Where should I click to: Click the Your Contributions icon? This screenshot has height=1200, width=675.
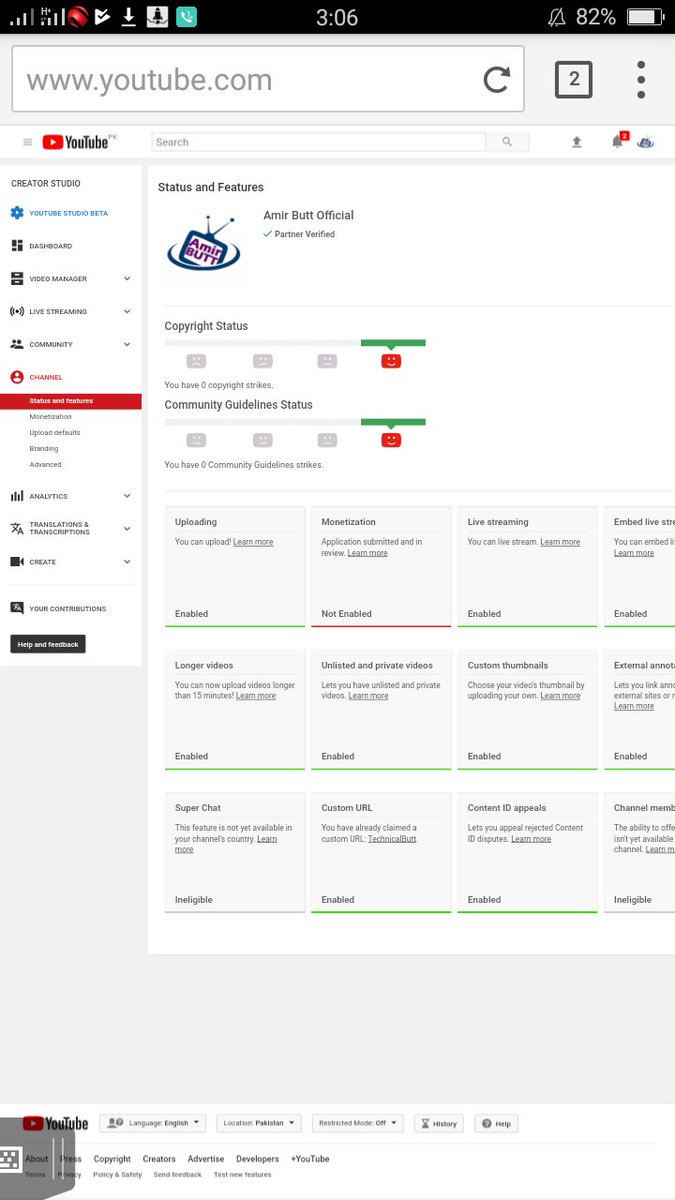tap(17, 608)
